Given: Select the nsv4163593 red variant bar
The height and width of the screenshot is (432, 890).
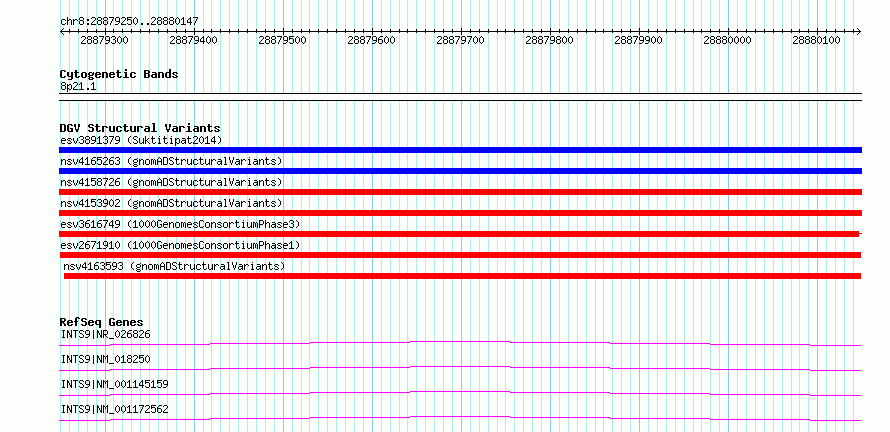Looking at the screenshot, I should tap(463, 276).
